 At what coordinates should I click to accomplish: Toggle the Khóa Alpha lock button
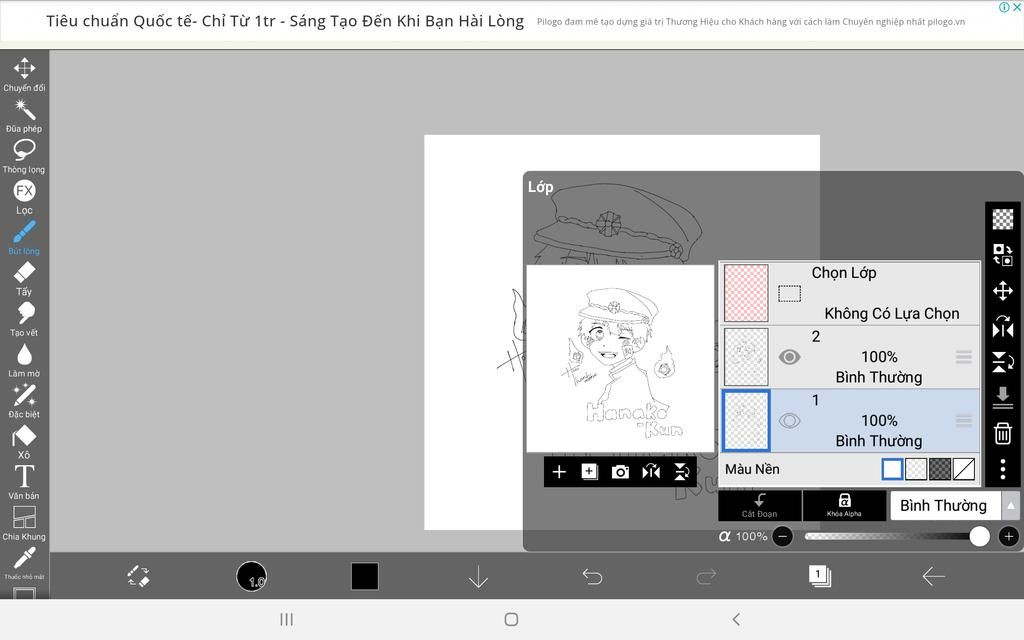844,505
